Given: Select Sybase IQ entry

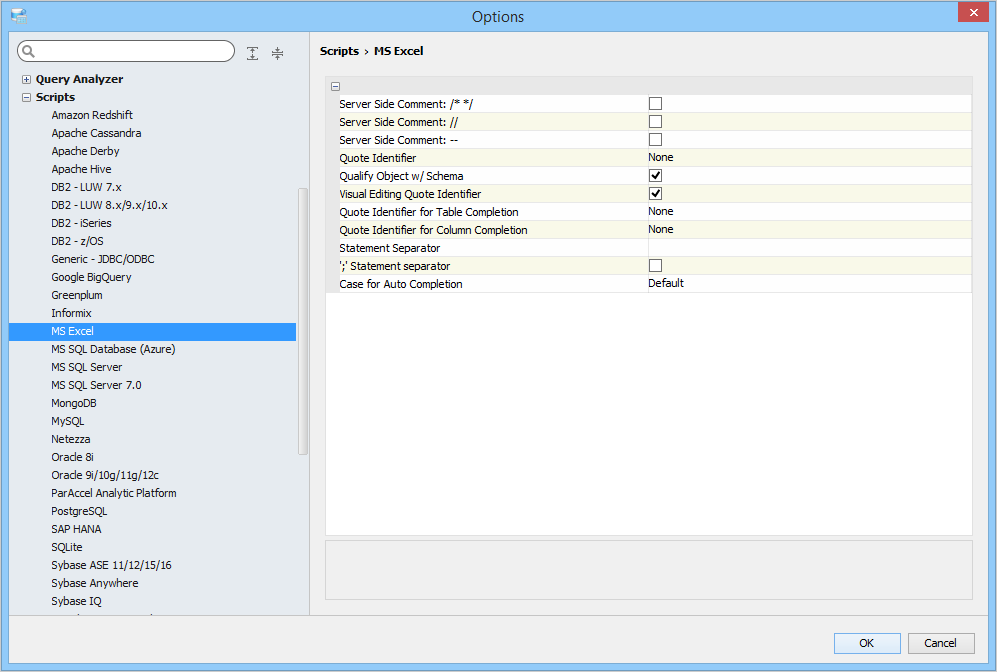Looking at the screenshot, I should [76, 601].
